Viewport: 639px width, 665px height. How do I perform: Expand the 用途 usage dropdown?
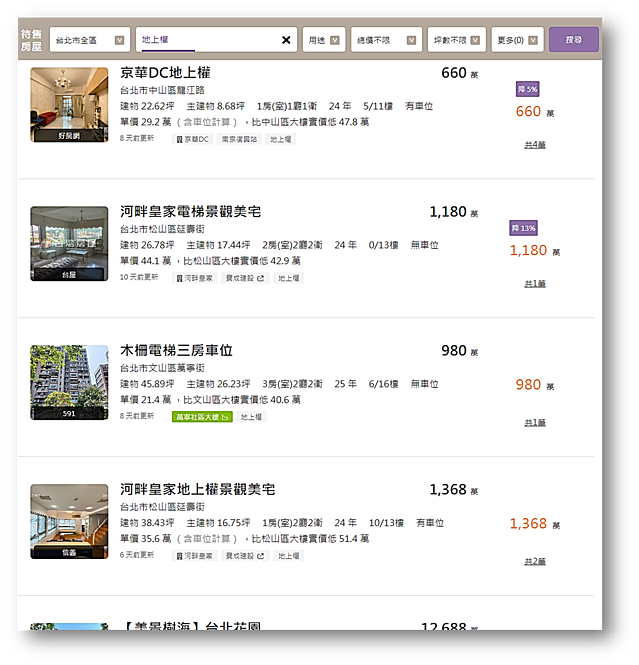pyautogui.click(x=324, y=40)
